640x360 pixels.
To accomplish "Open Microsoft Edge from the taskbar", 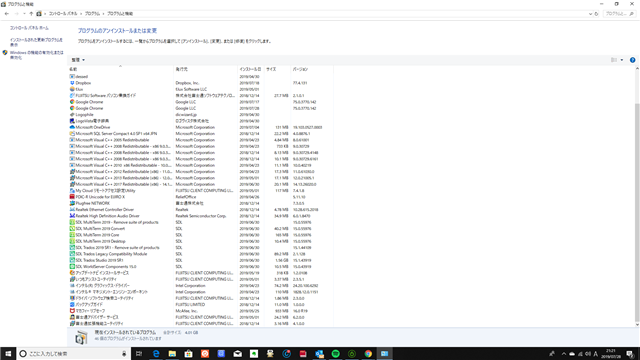I will click(156, 353).
